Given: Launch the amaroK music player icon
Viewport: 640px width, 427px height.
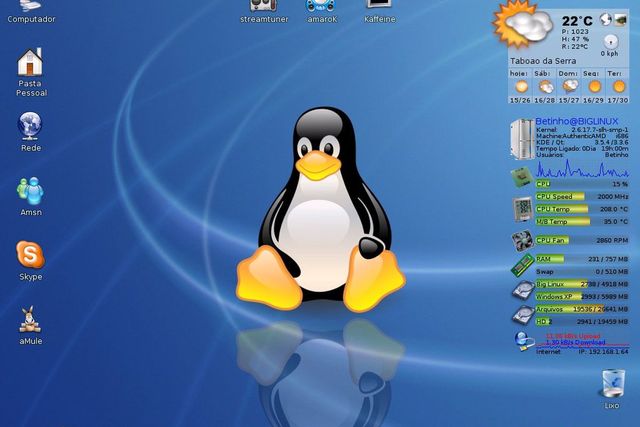Looking at the screenshot, I should (x=322, y=12).
